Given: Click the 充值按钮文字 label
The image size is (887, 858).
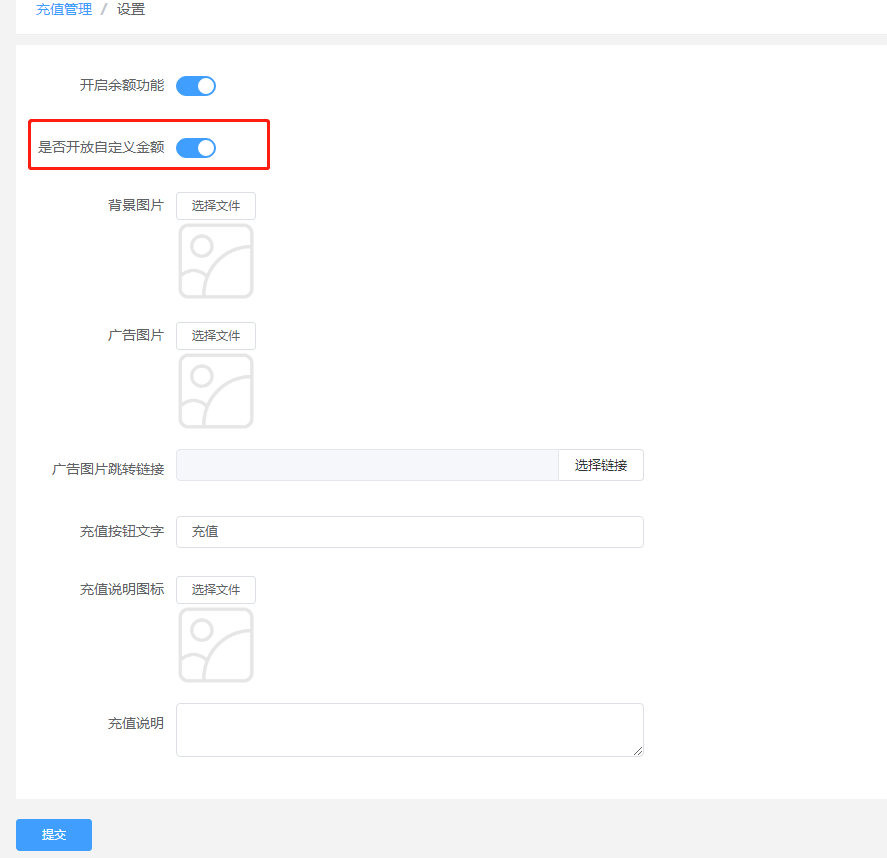Looking at the screenshot, I should [x=122, y=532].
